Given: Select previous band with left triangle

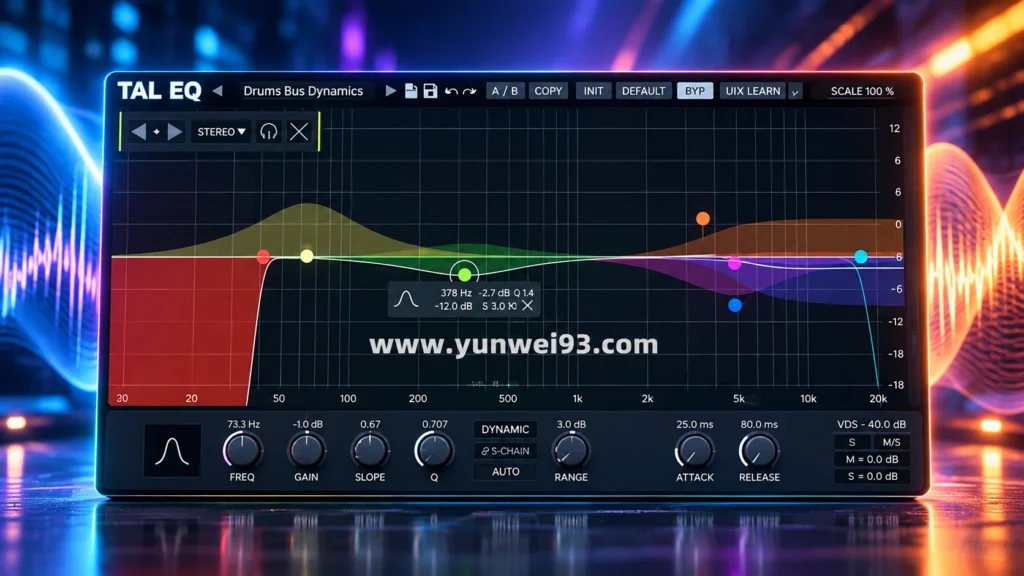Looking at the screenshot, I should click(138, 132).
